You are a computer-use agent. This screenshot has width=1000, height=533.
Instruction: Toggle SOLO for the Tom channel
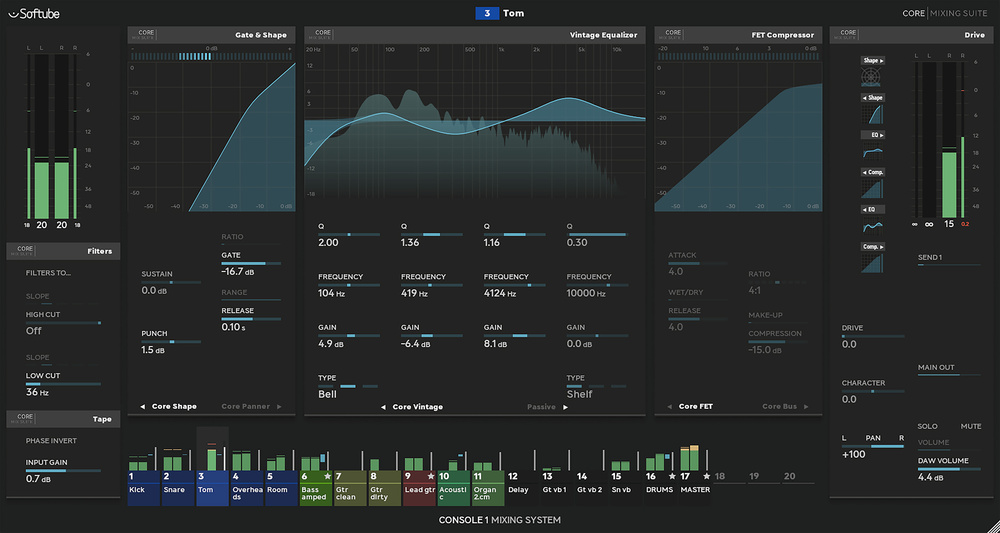click(x=927, y=426)
